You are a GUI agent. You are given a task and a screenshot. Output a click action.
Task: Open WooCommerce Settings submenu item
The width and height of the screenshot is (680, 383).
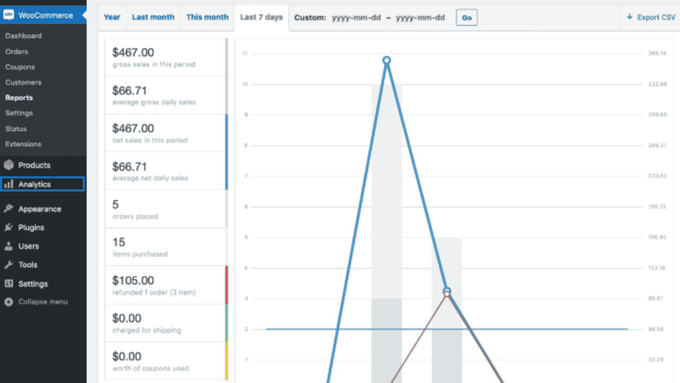[x=19, y=113]
